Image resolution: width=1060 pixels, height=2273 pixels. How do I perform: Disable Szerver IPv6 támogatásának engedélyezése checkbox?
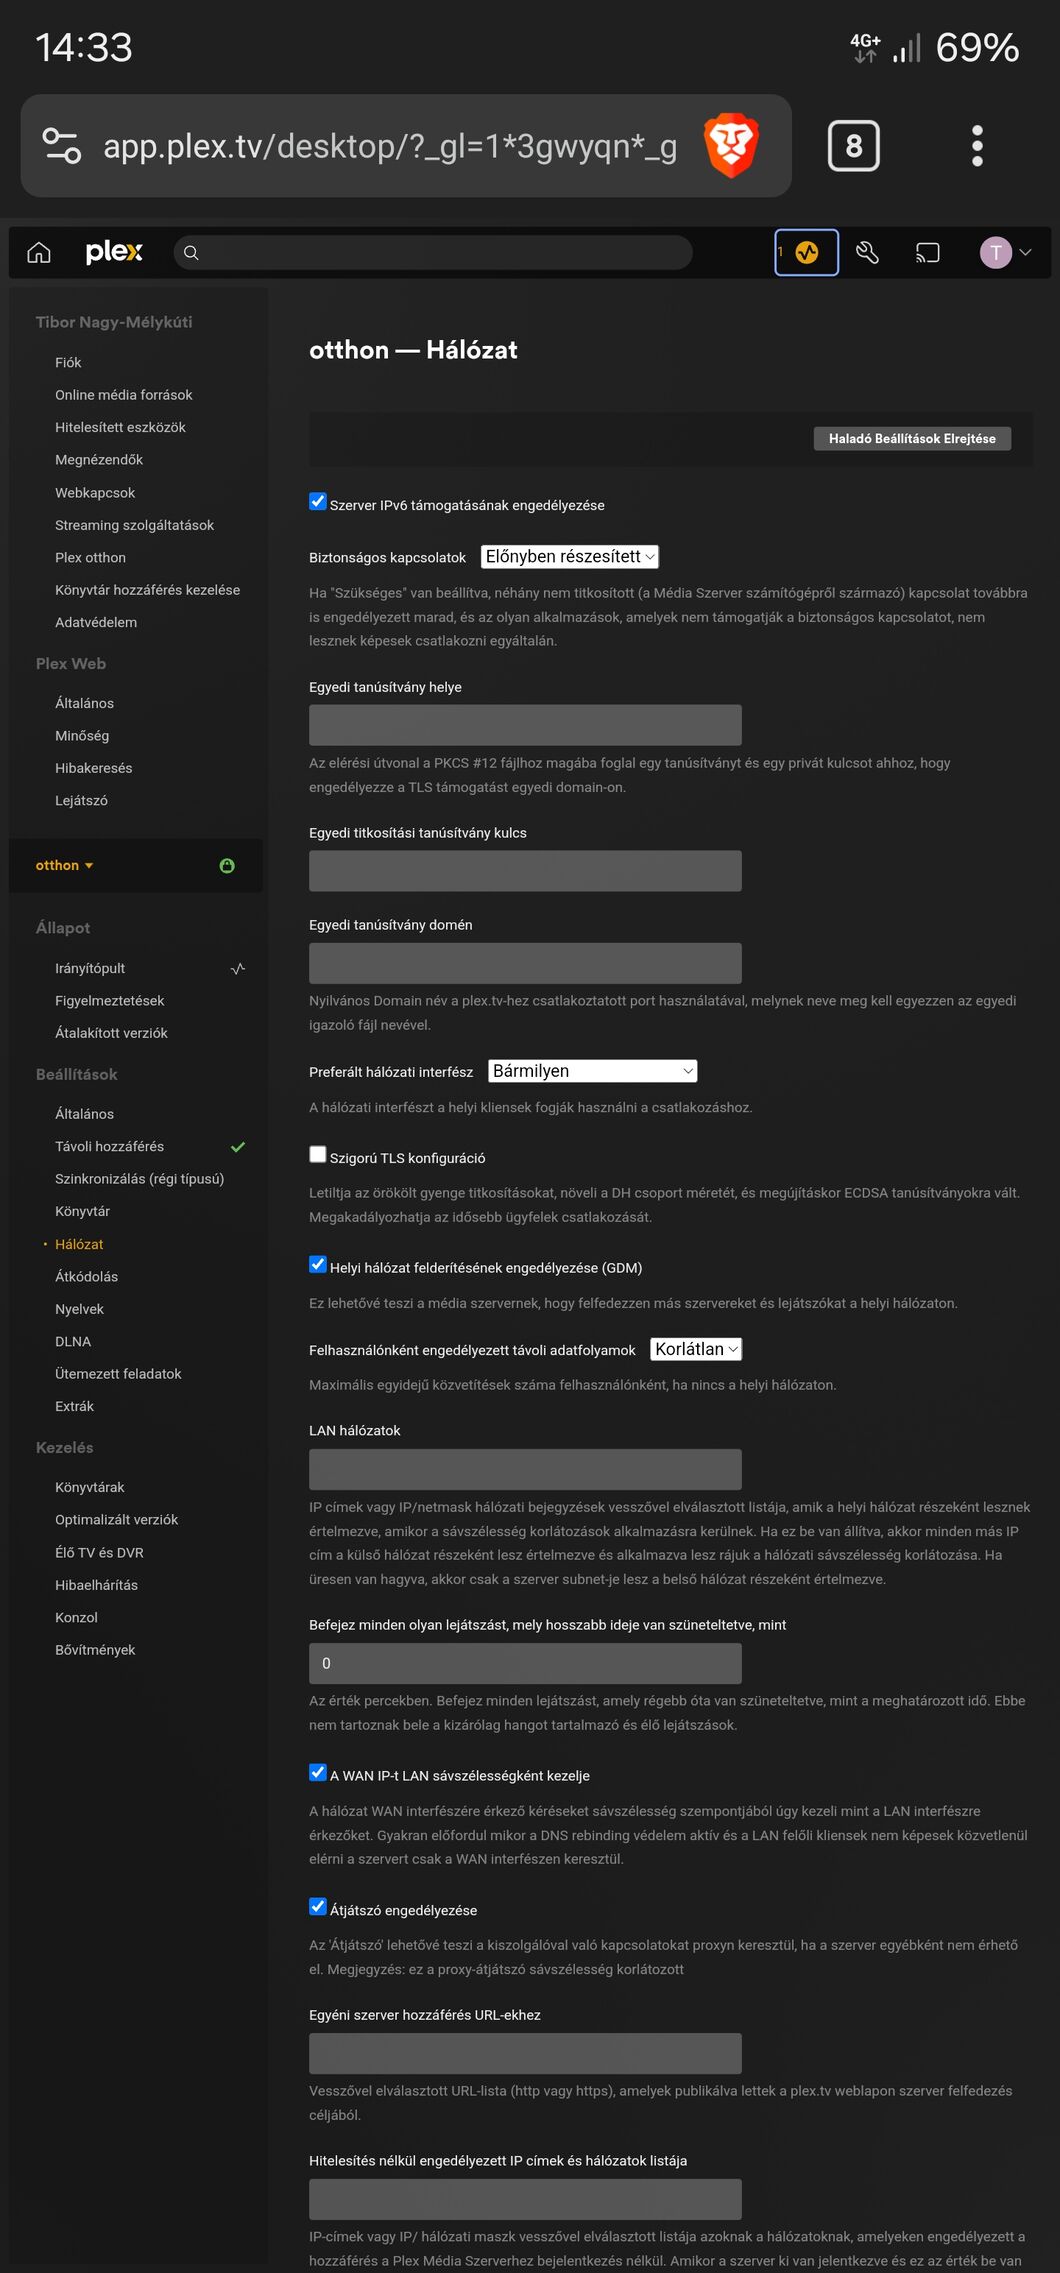point(318,502)
